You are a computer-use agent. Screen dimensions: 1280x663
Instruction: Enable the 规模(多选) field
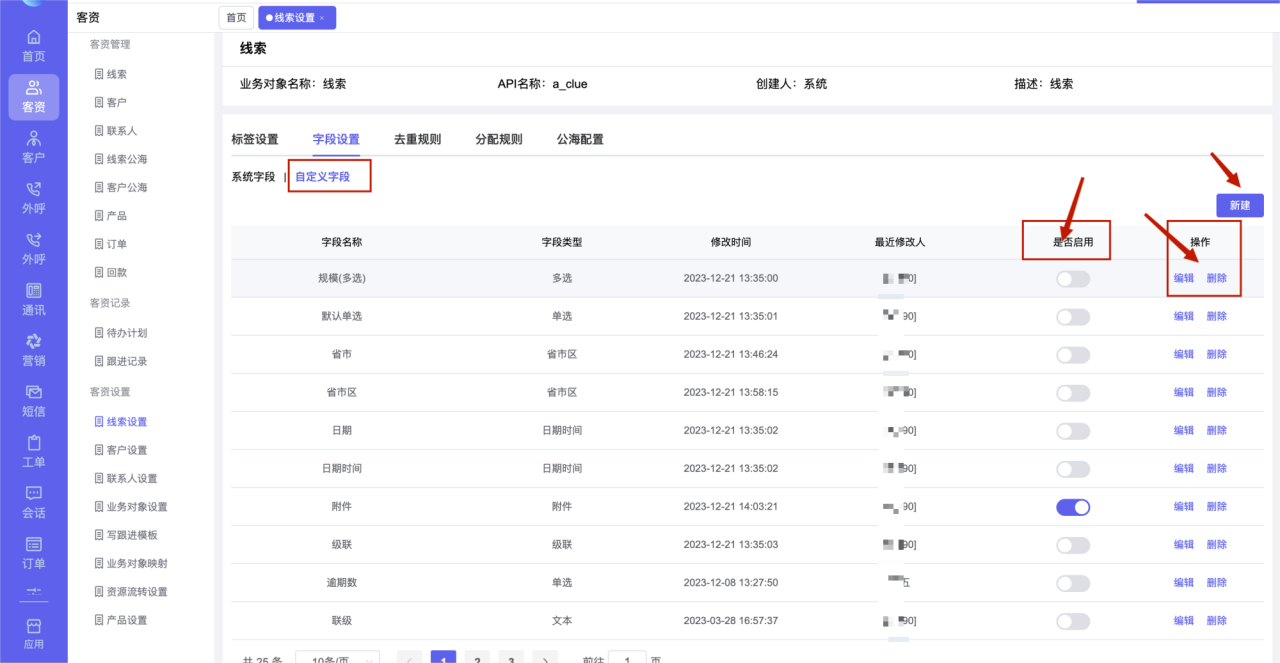pyautogui.click(x=1073, y=279)
